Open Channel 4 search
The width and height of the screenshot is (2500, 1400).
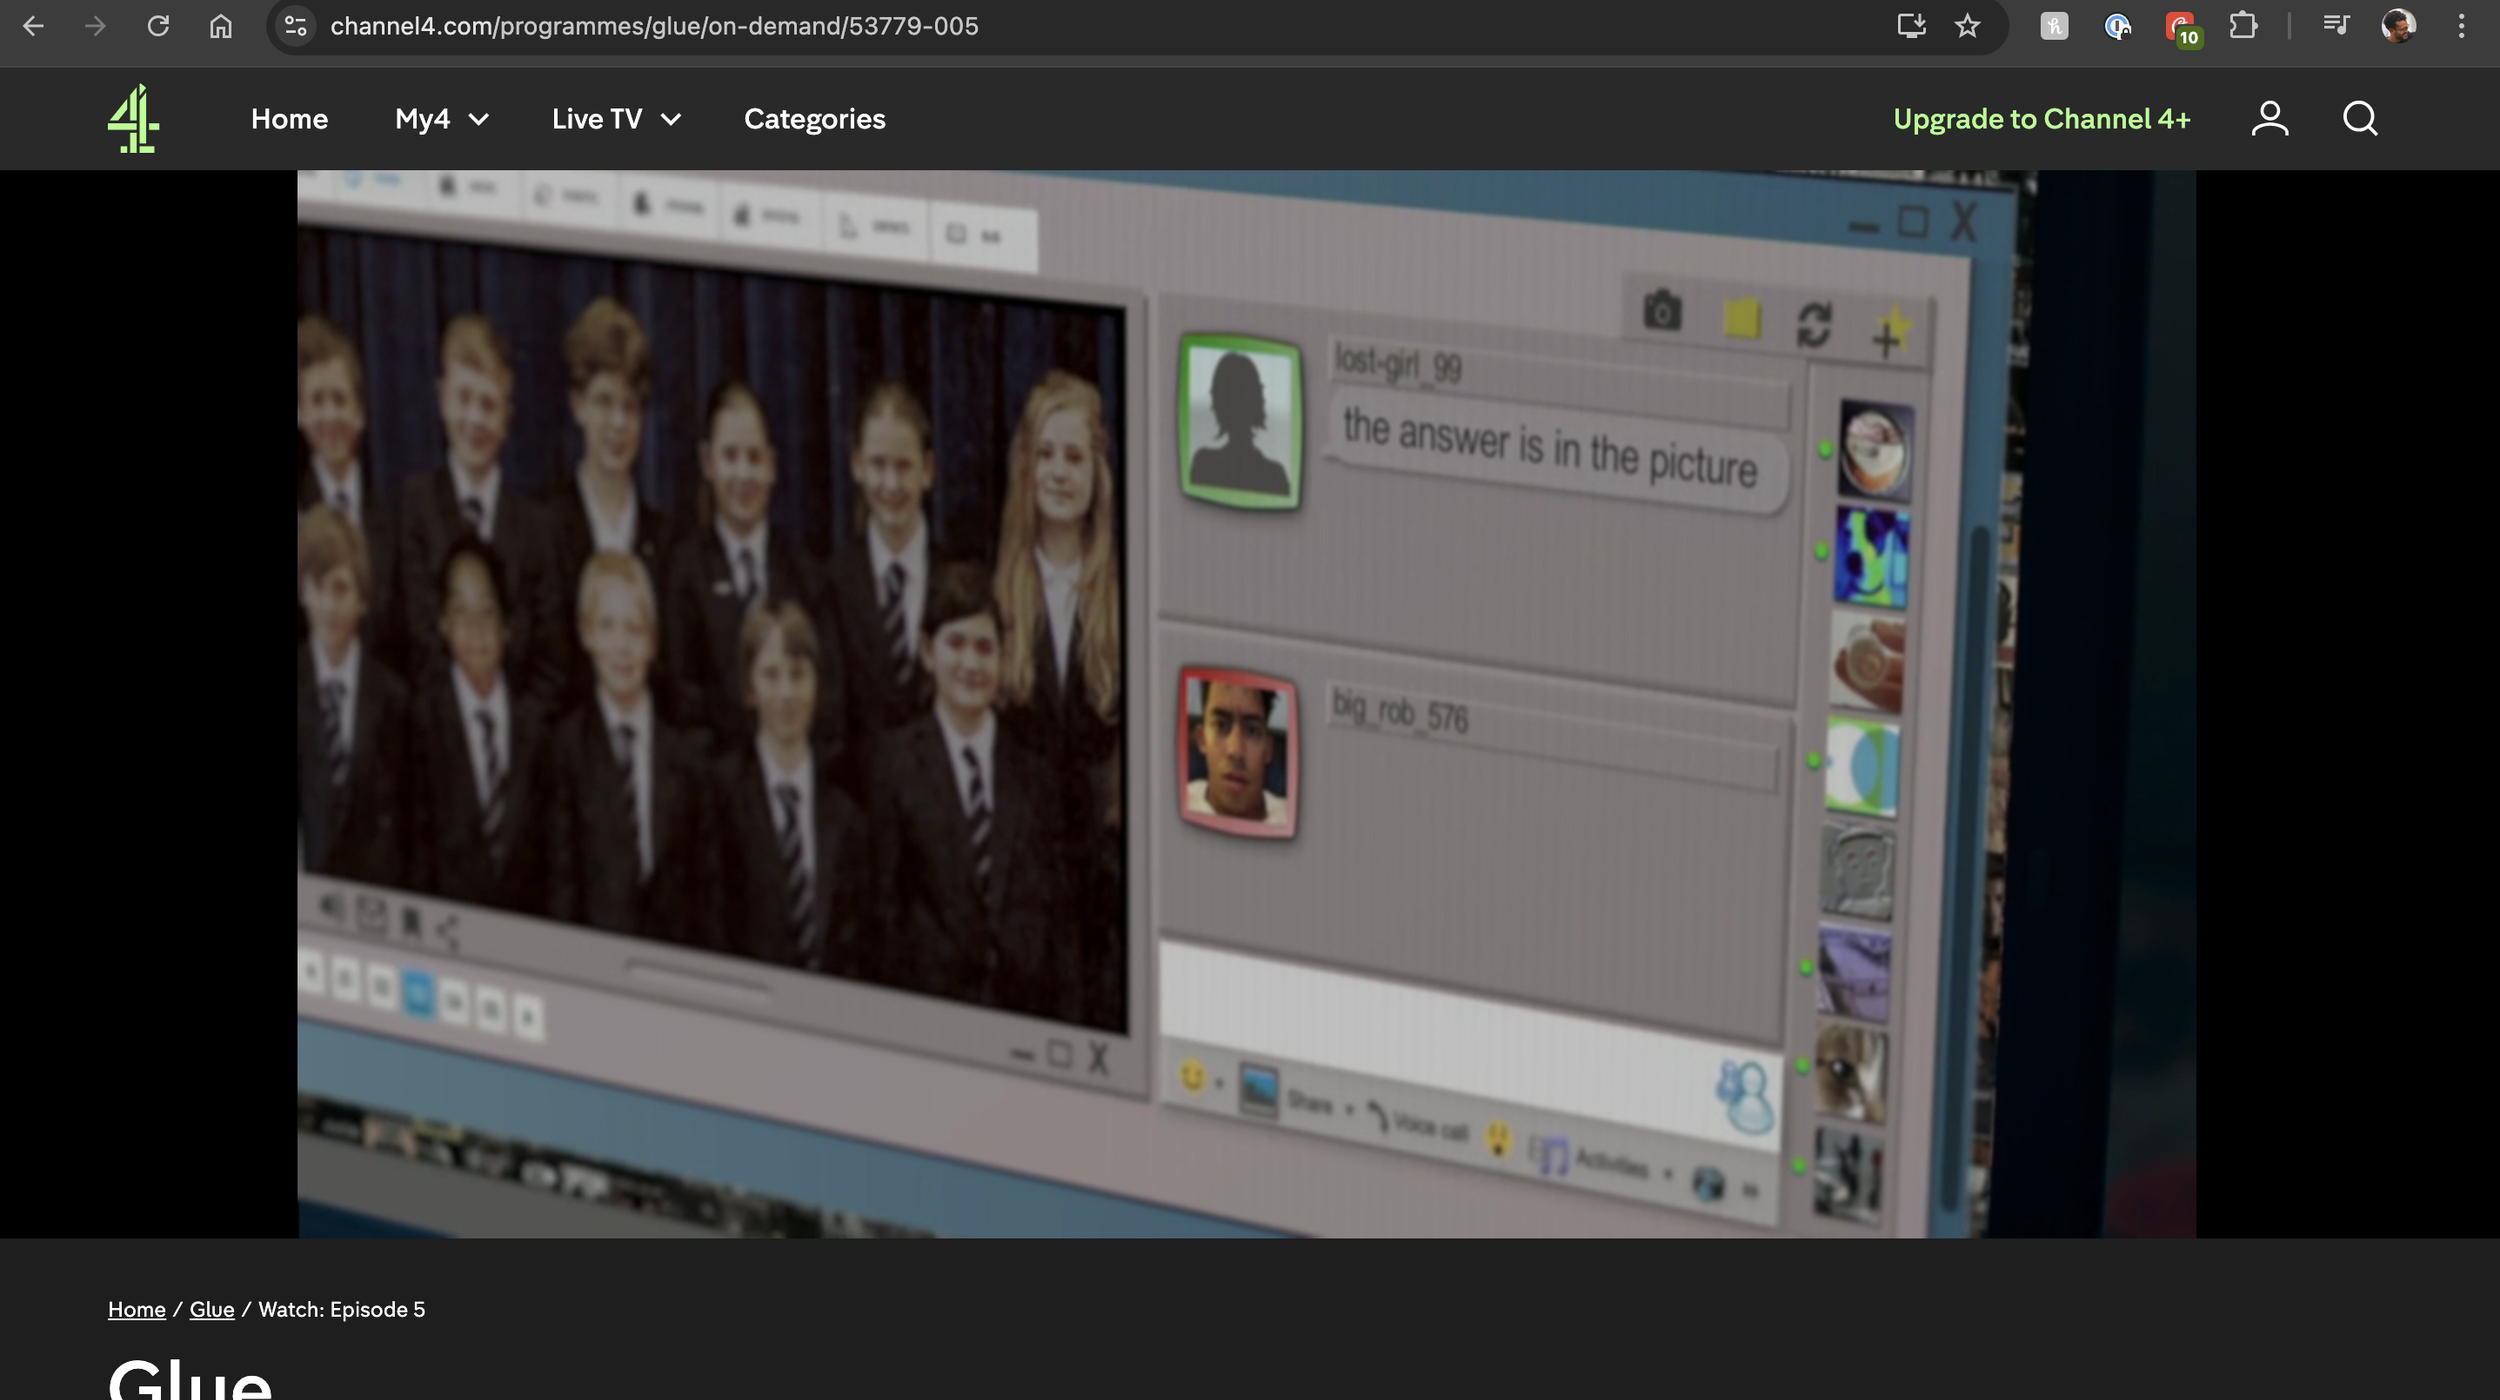point(2360,119)
